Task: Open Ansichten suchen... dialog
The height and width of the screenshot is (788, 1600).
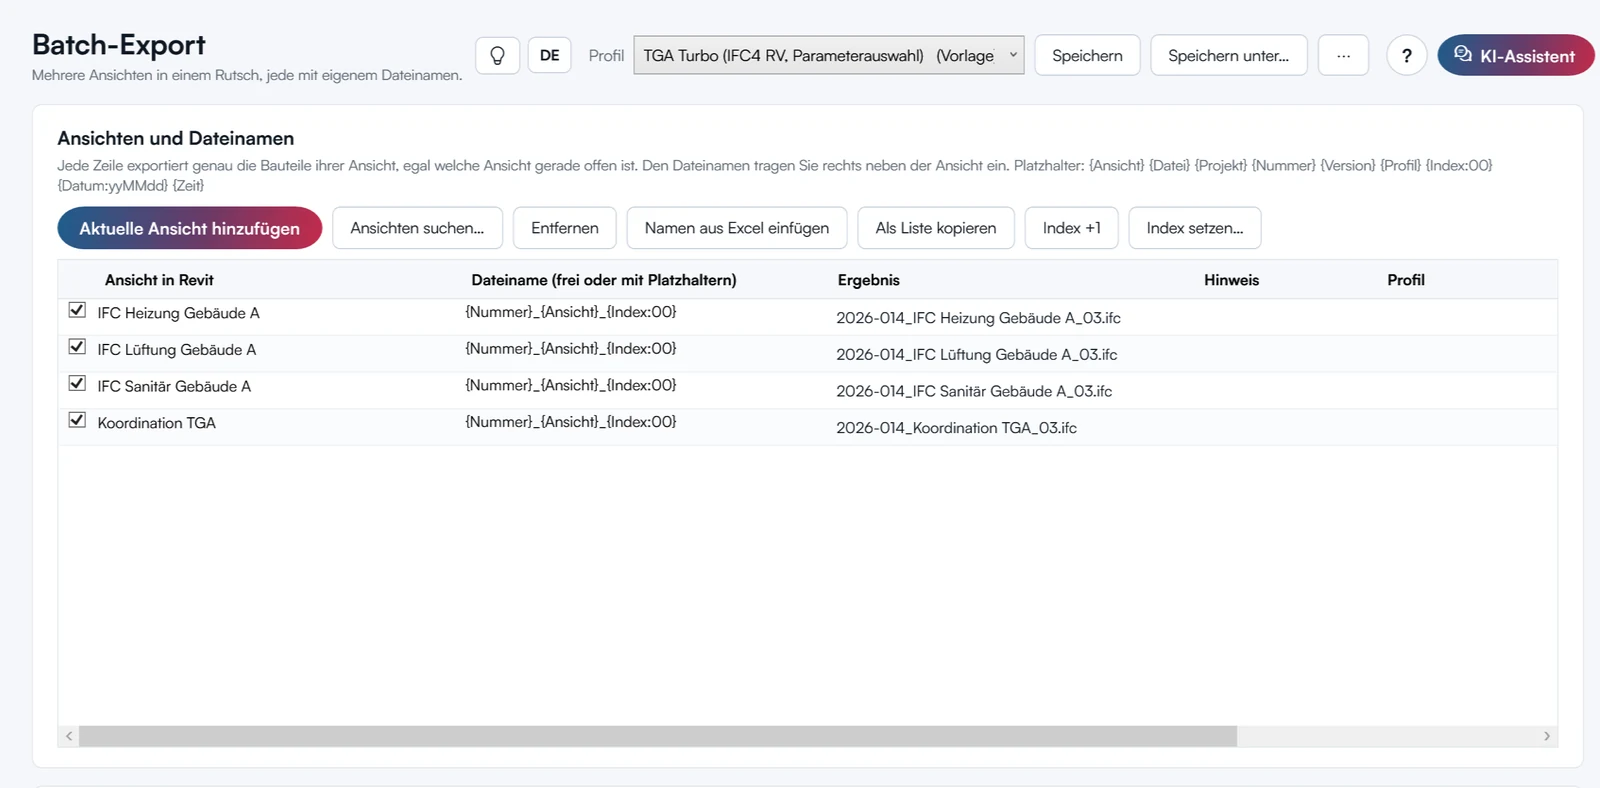Action: pyautogui.click(x=417, y=228)
